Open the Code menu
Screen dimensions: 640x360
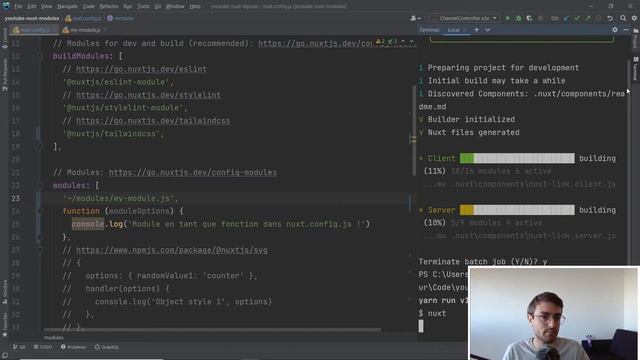tap(88, 6)
